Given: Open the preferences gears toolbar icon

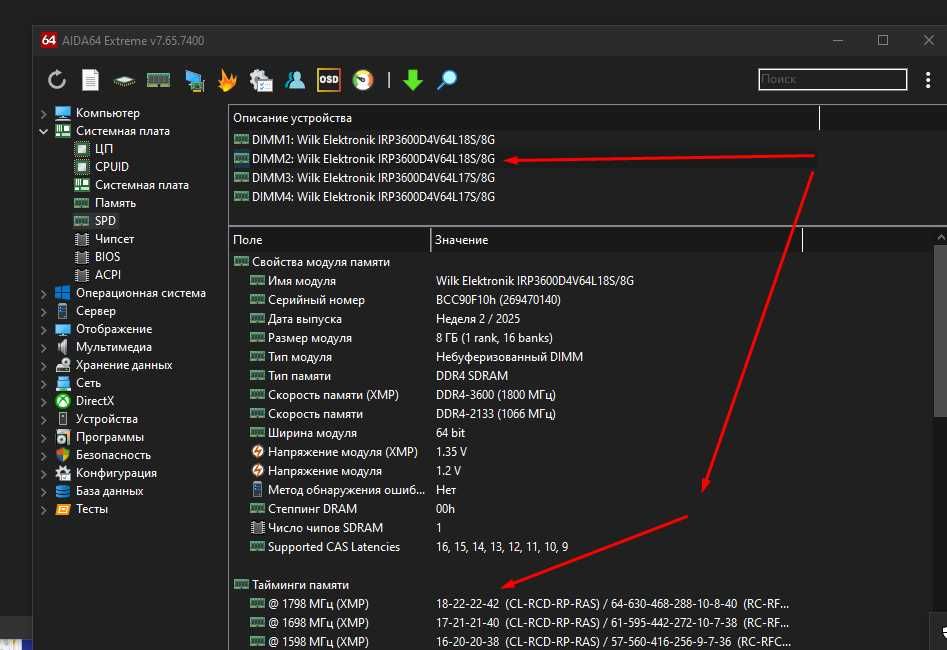Looking at the screenshot, I should (x=261, y=80).
